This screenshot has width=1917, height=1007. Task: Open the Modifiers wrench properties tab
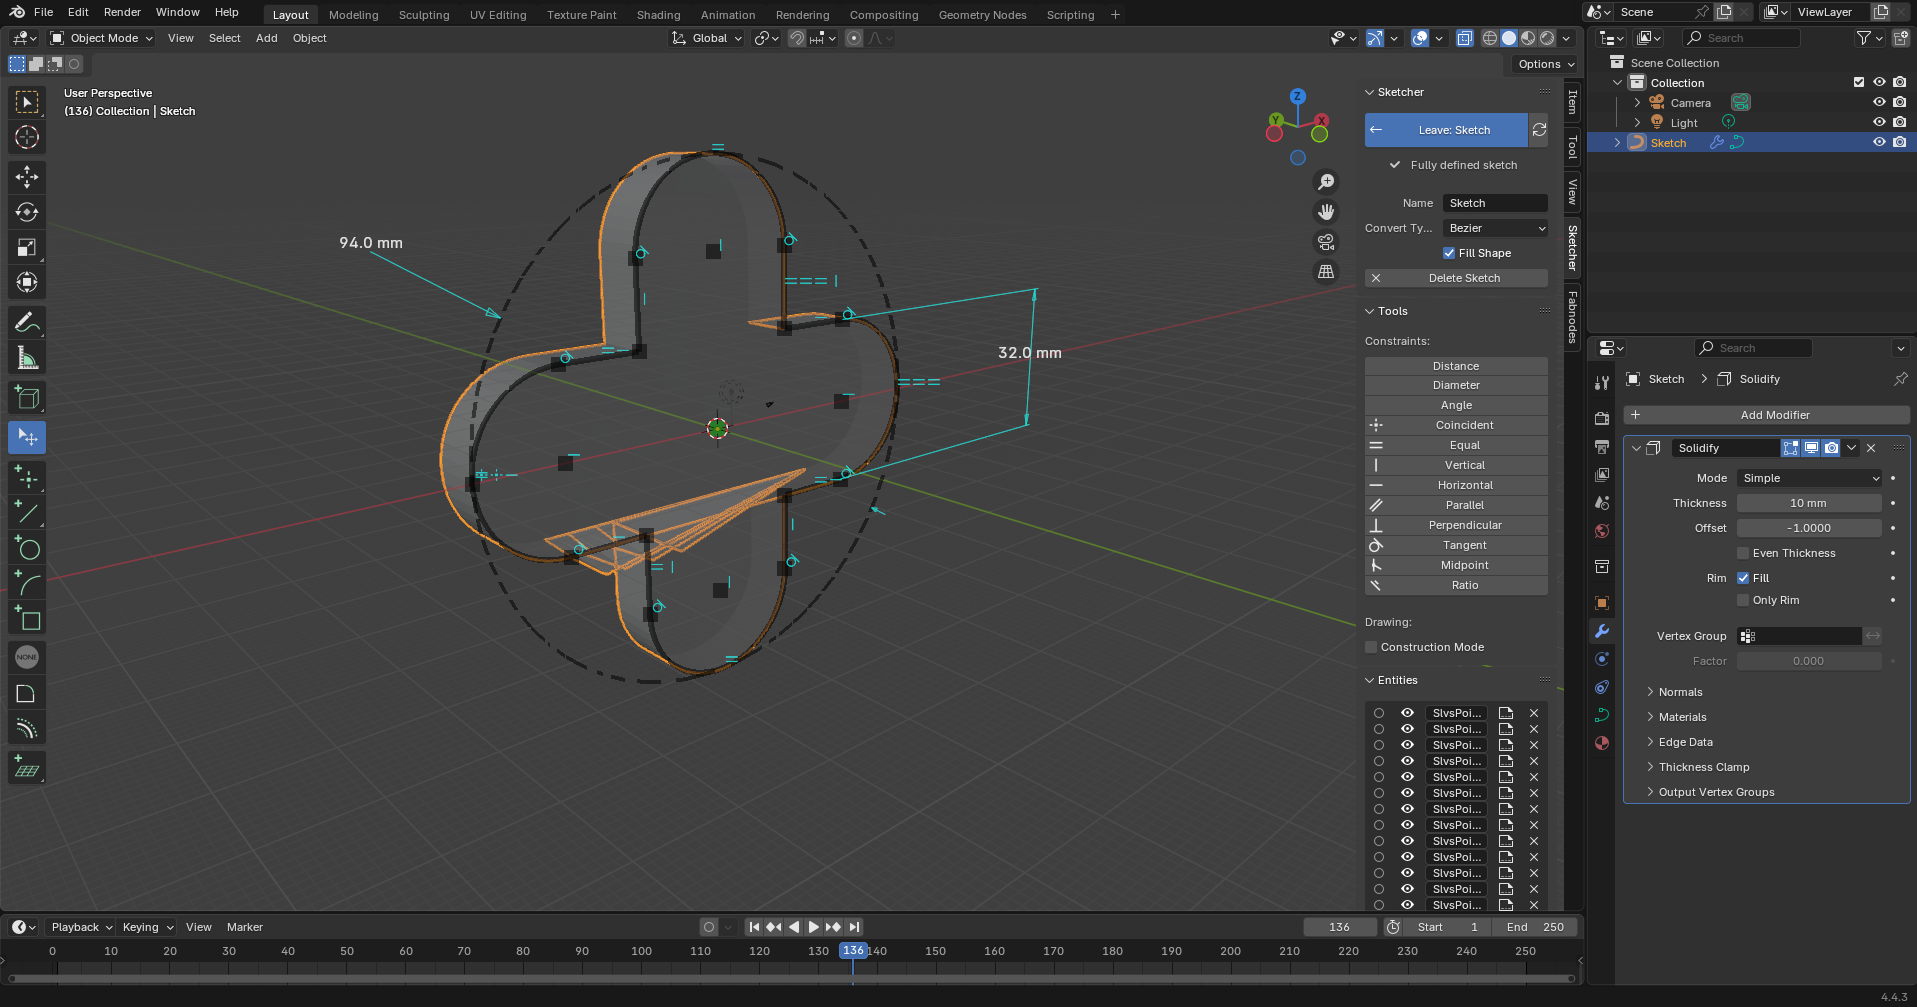click(x=1602, y=631)
